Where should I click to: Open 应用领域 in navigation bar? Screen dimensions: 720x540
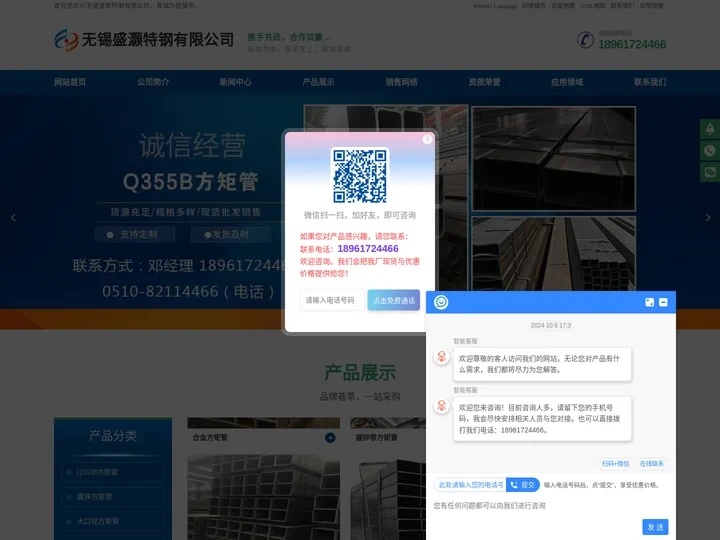567,82
